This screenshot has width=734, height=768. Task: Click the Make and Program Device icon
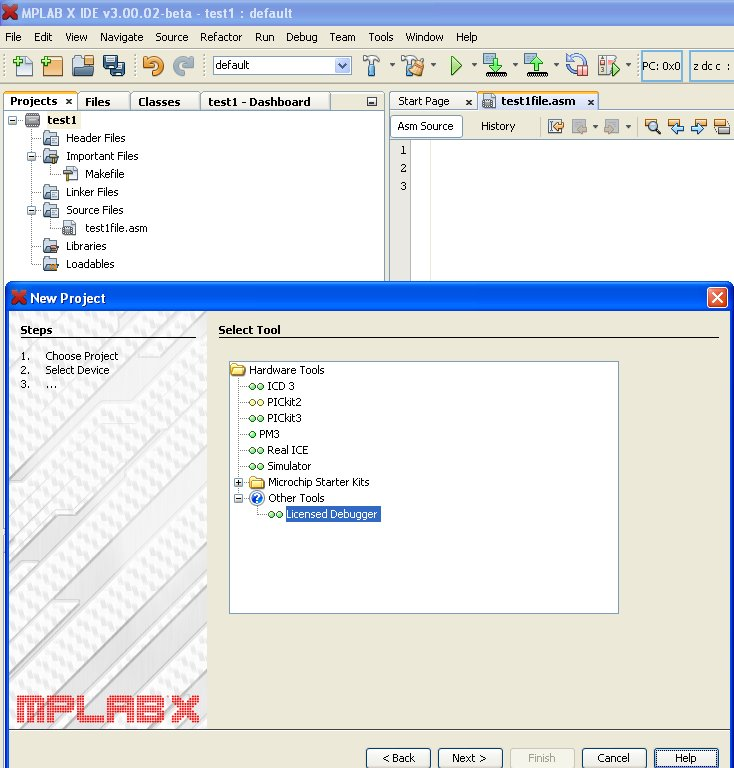(x=495, y=65)
